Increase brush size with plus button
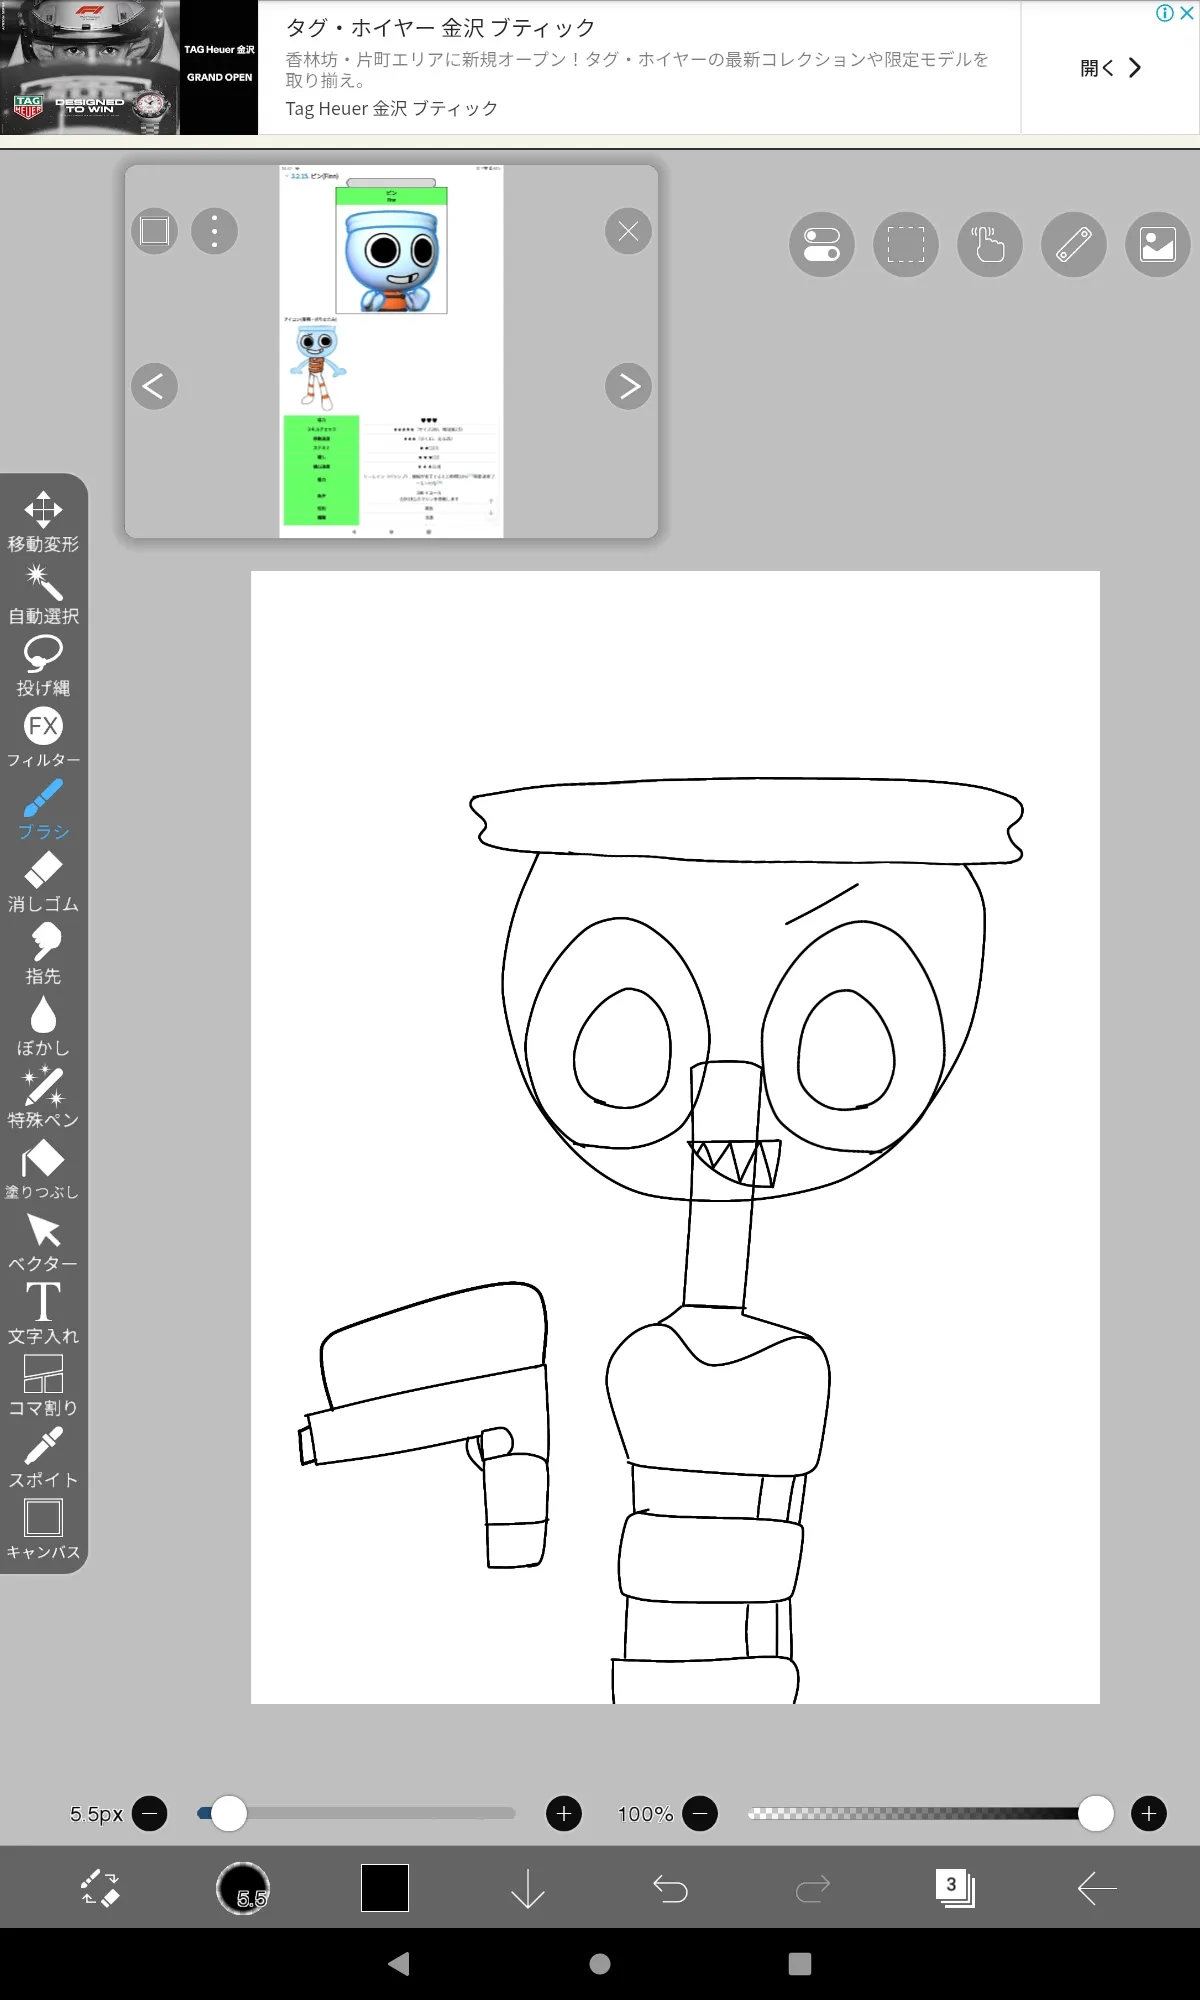1200x2000 pixels. pyautogui.click(x=564, y=1813)
